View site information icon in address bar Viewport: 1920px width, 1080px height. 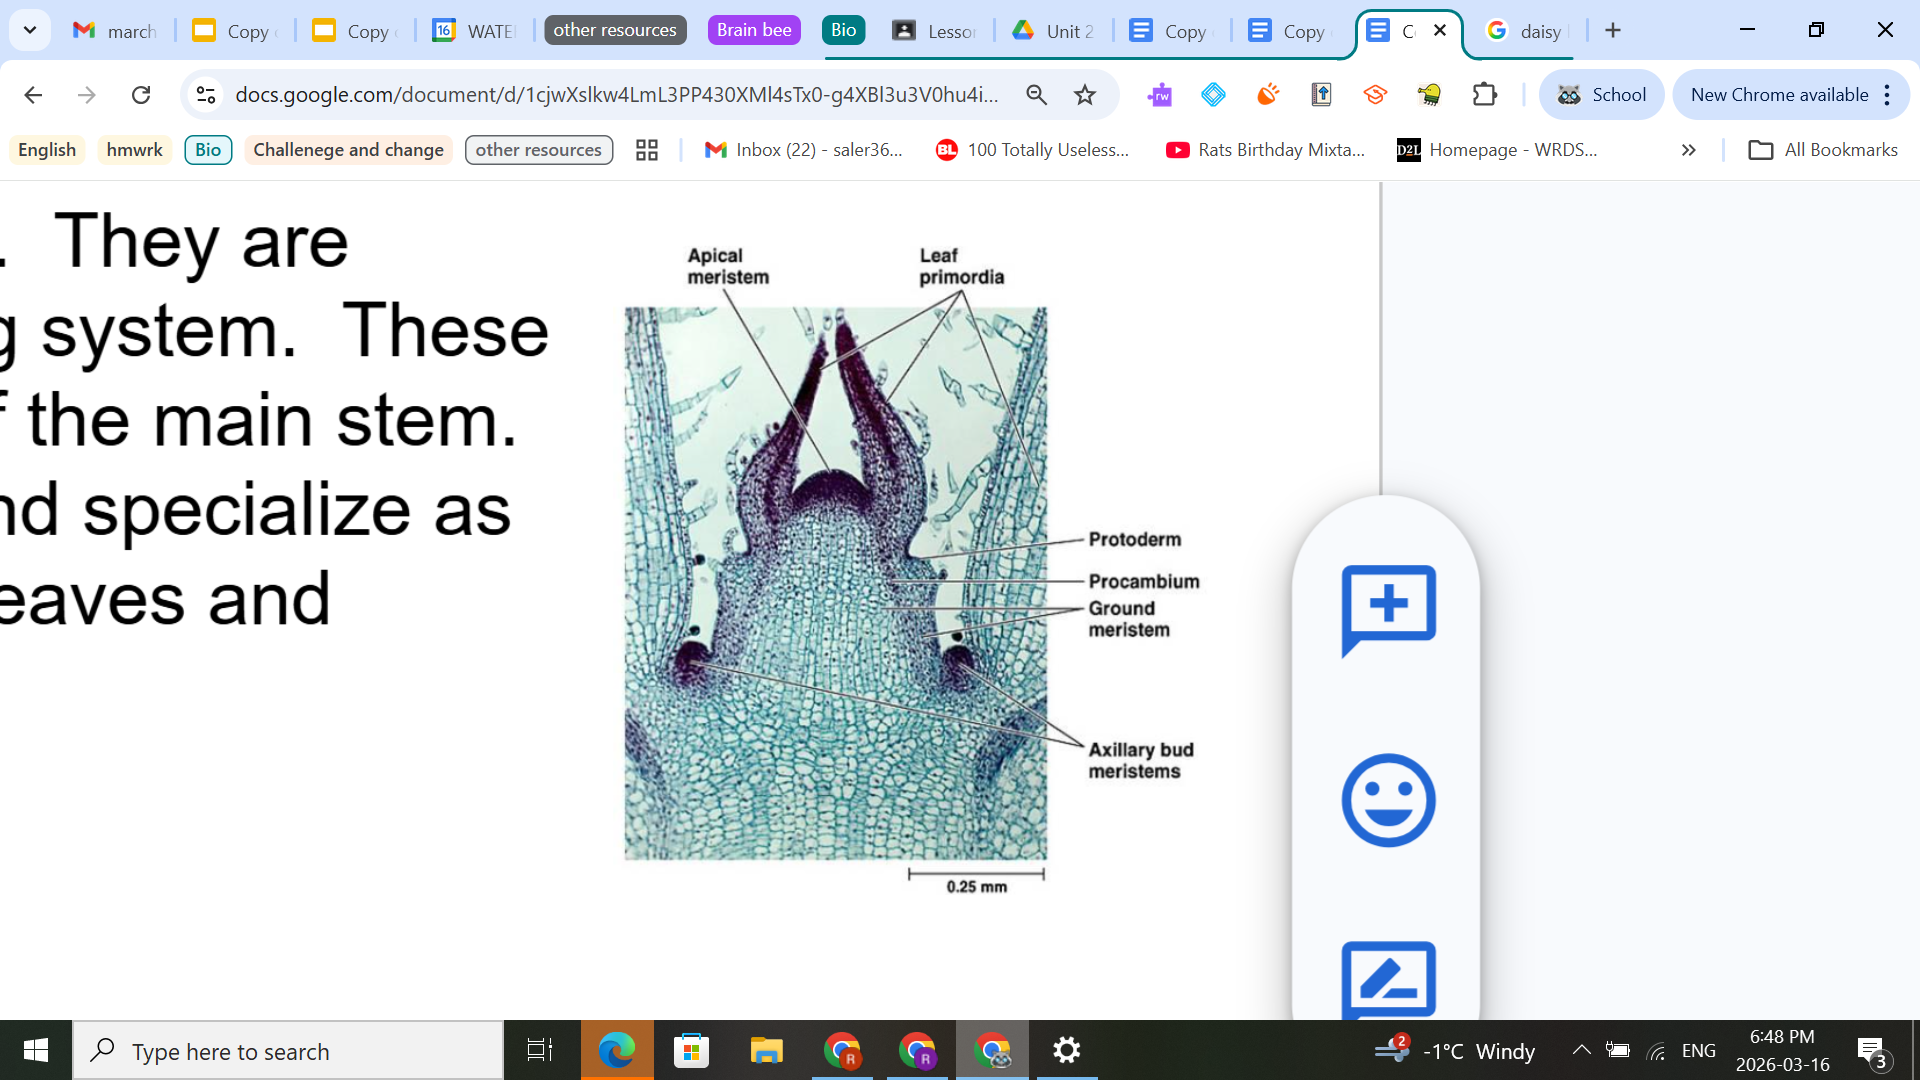tap(206, 95)
